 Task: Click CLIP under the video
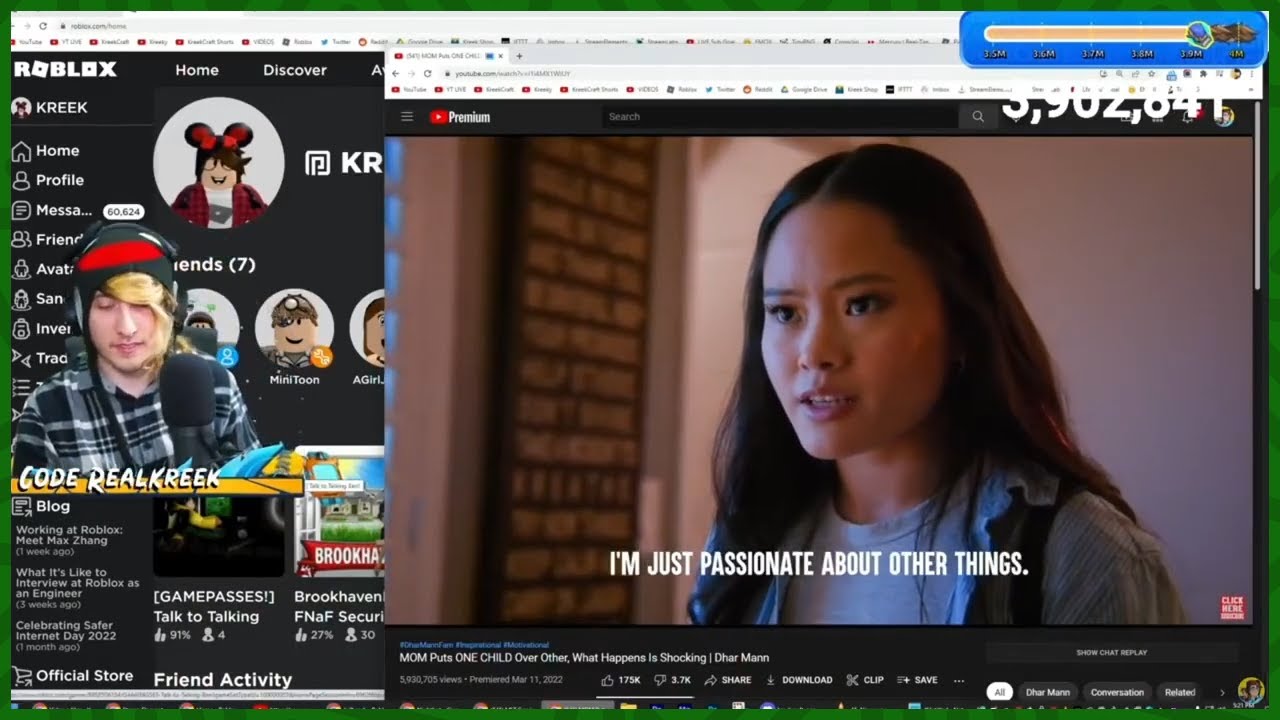click(865, 680)
